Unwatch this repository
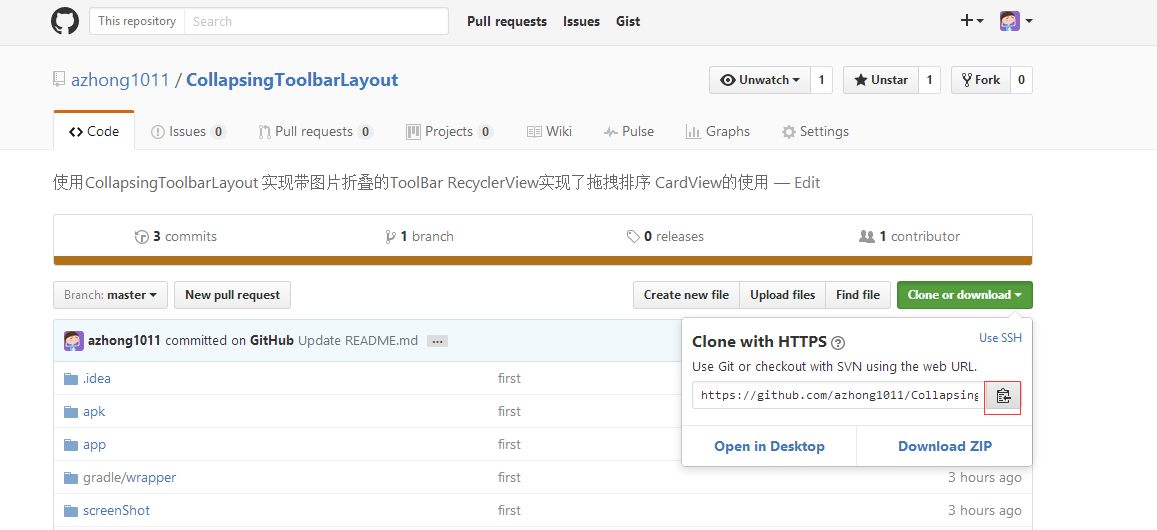 coord(760,80)
